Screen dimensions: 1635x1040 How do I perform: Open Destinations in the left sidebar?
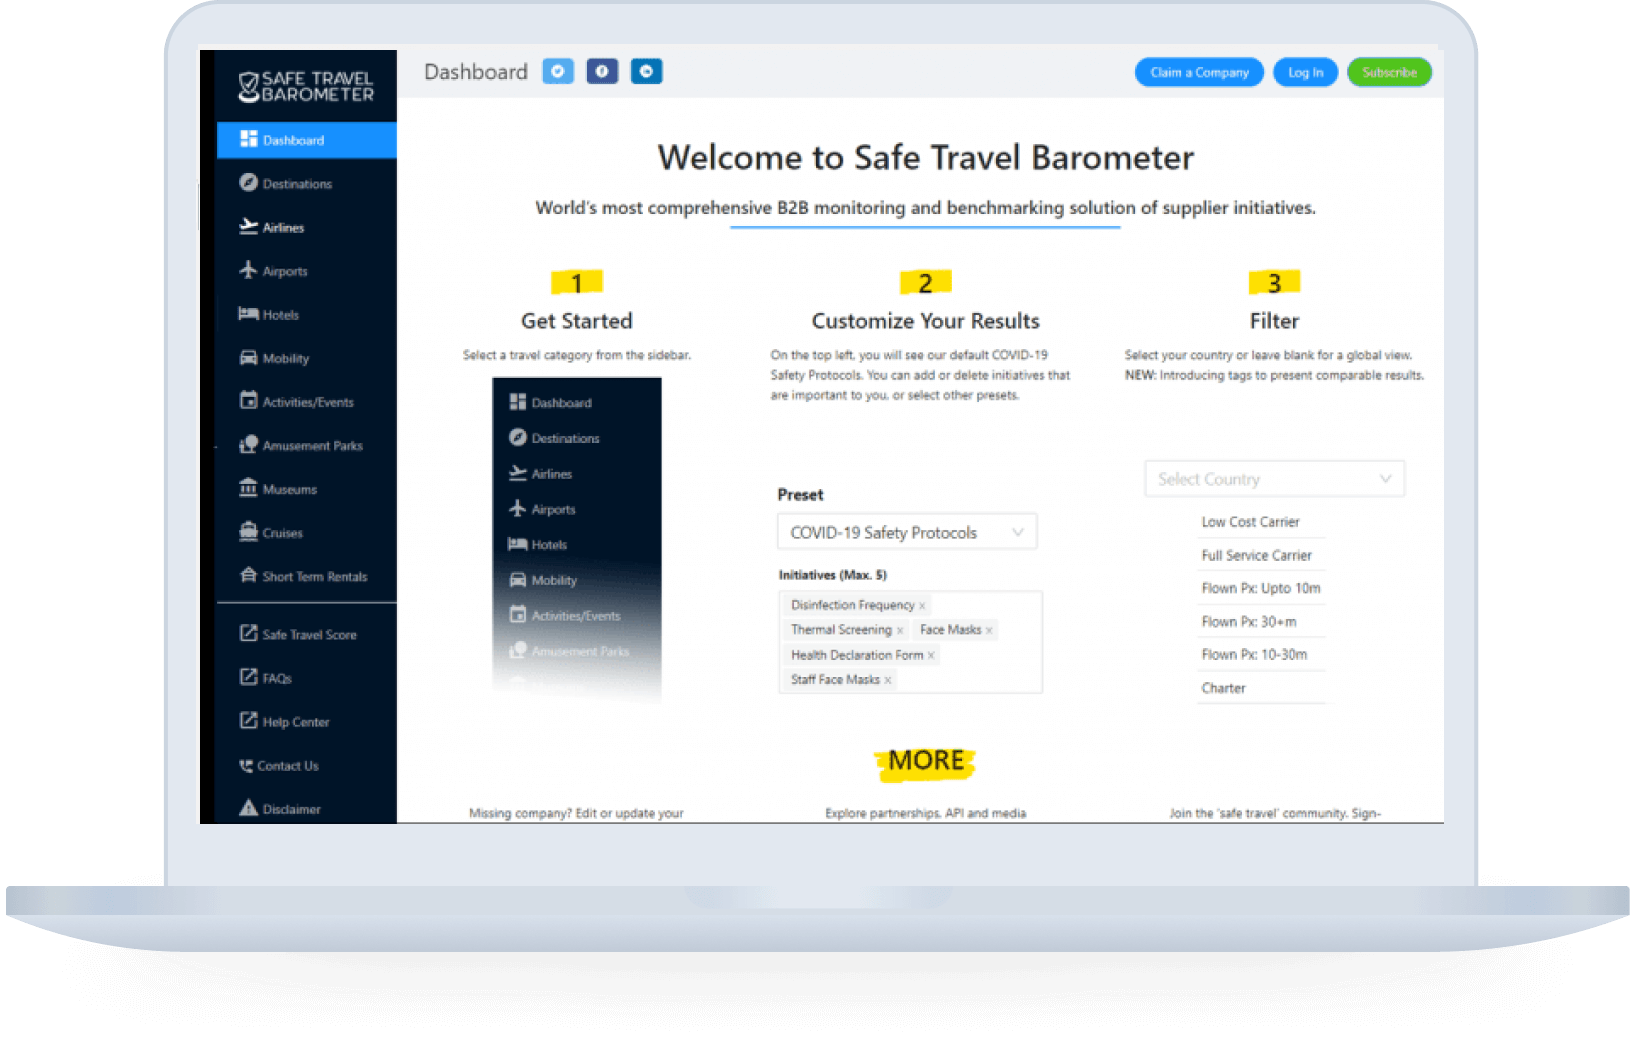coord(307,184)
